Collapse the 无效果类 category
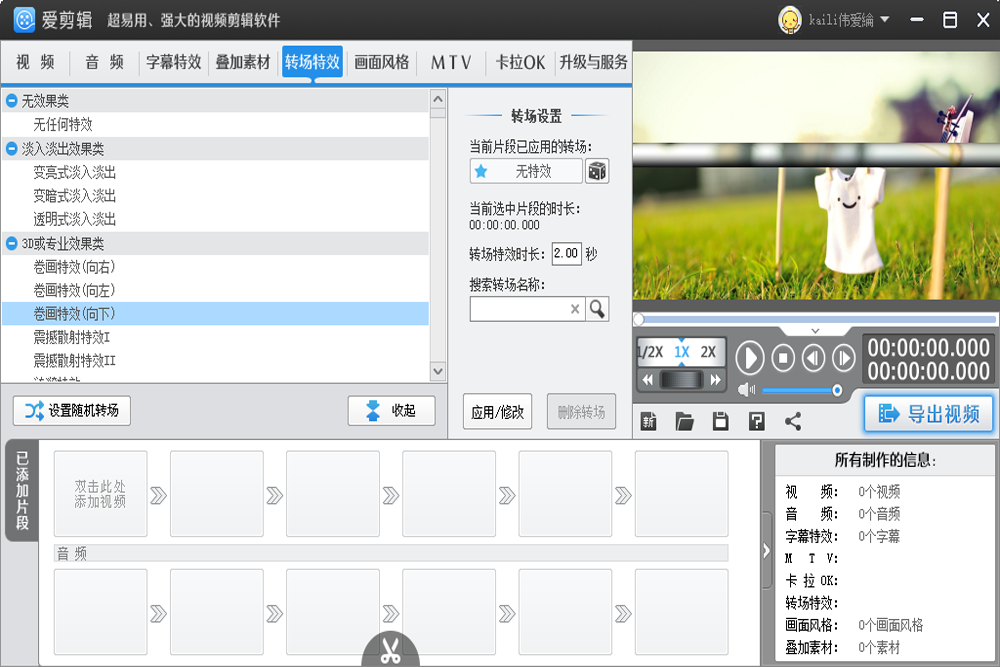This screenshot has height=667, width=1000. tap(12, 101)
